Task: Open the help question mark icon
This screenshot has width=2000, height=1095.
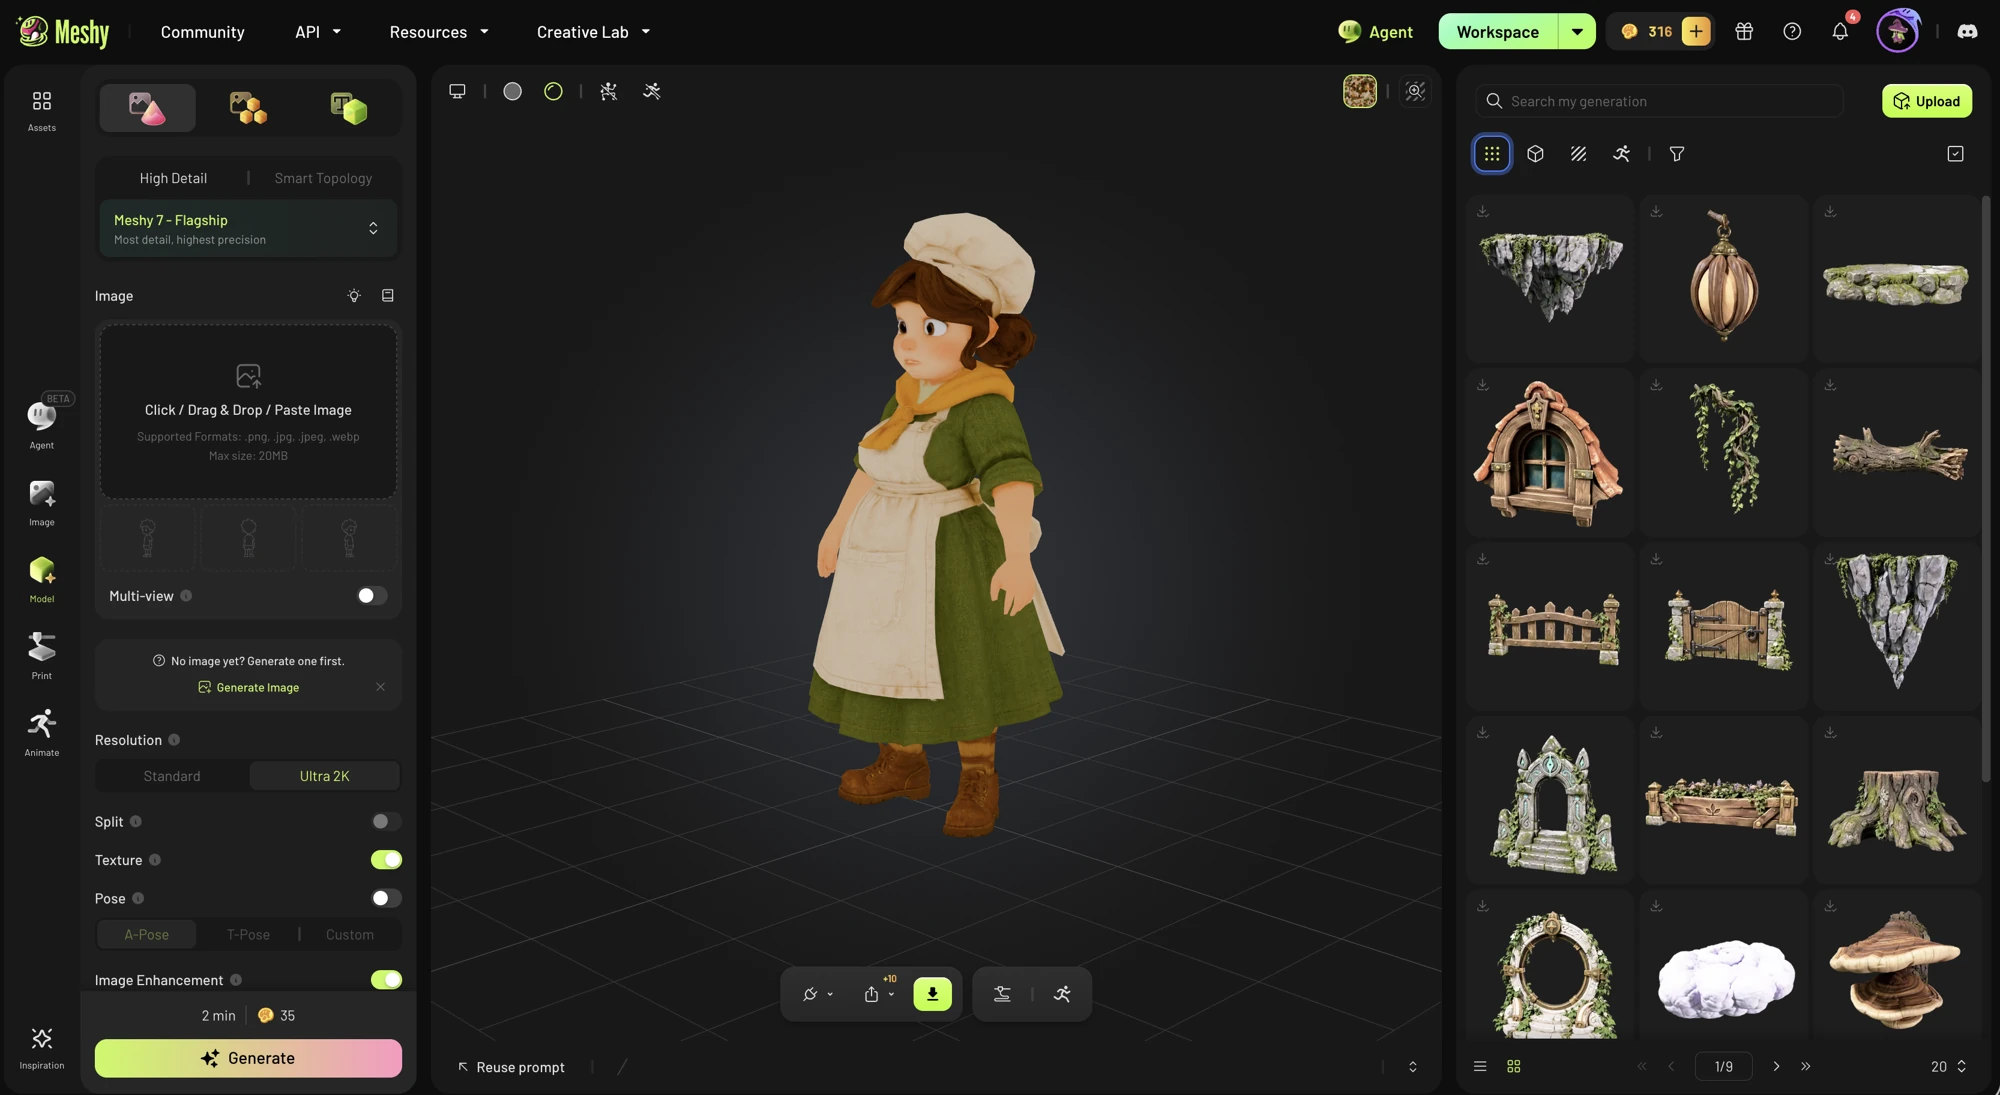Action: (1792, 32)
